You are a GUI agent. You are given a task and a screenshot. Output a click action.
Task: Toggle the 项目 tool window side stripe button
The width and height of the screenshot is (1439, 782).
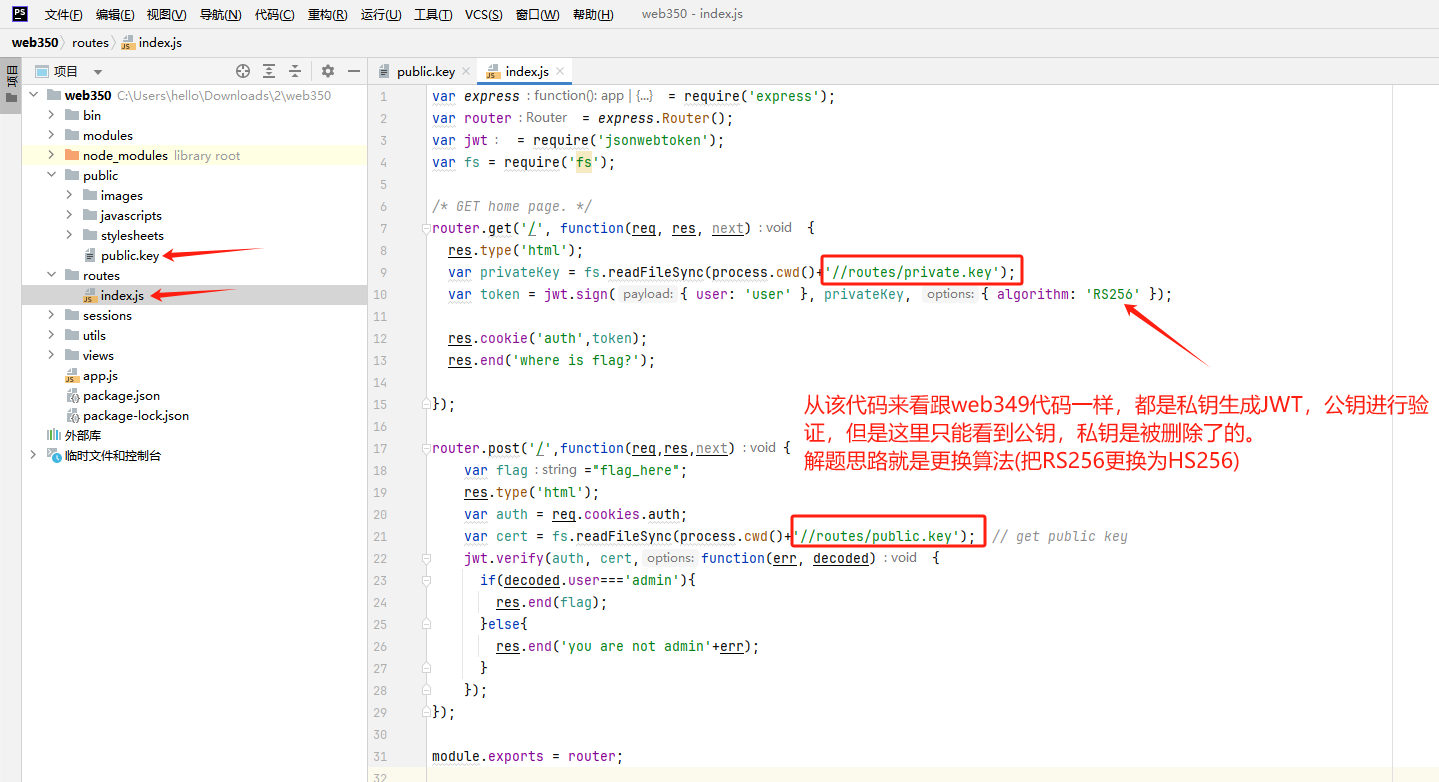tap(11, 84)
